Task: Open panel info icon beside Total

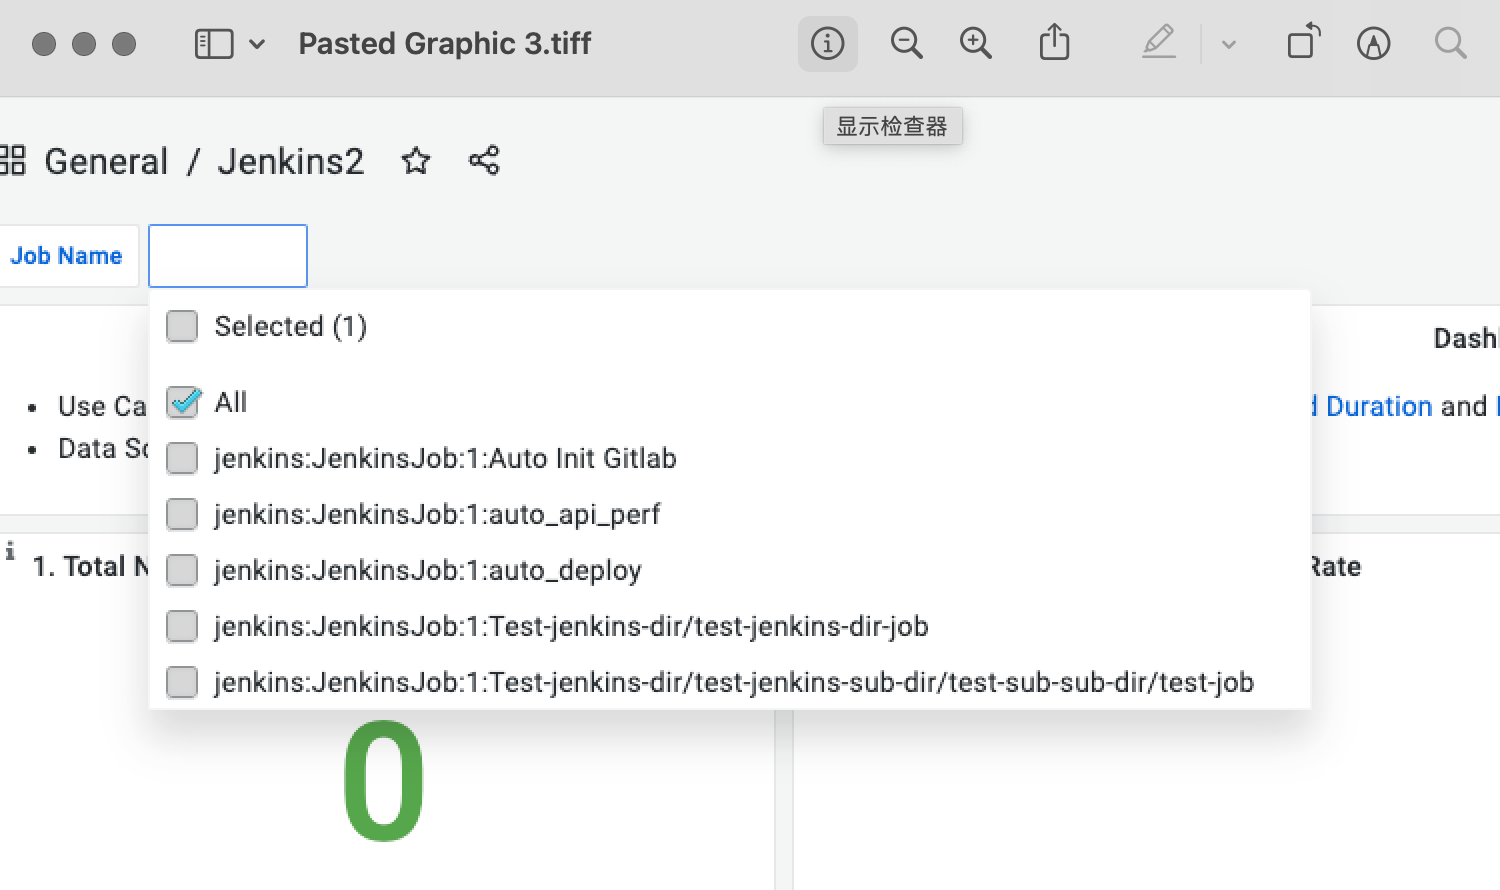Action: (9, 550)
